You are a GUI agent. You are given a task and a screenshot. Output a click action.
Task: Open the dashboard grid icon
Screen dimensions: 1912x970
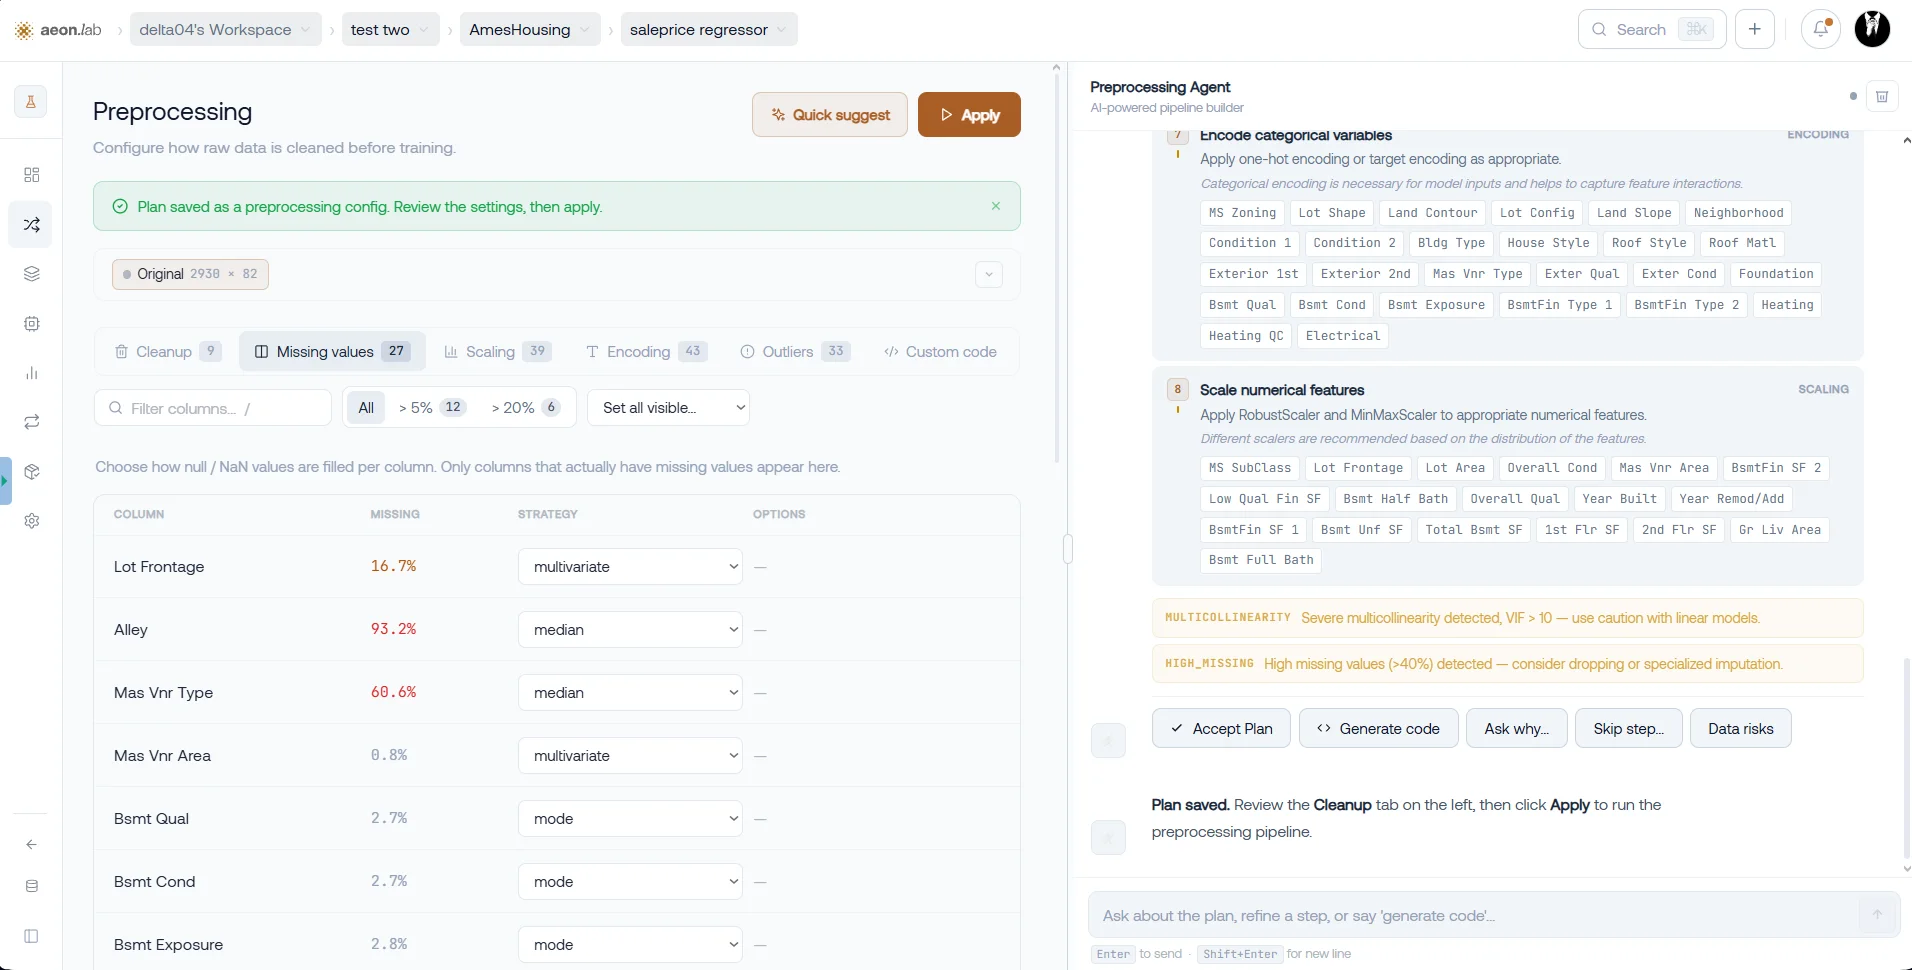click(31, 175)
